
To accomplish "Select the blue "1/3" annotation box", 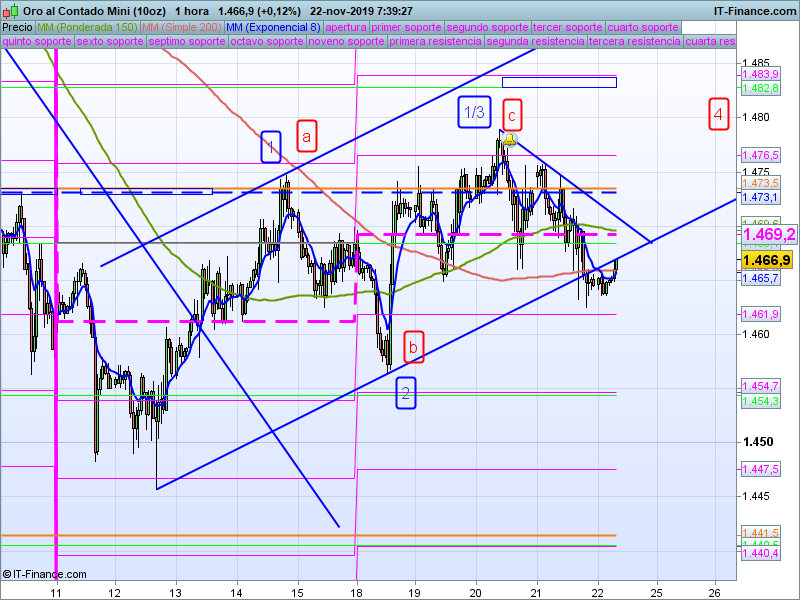I will click(474, 112).
